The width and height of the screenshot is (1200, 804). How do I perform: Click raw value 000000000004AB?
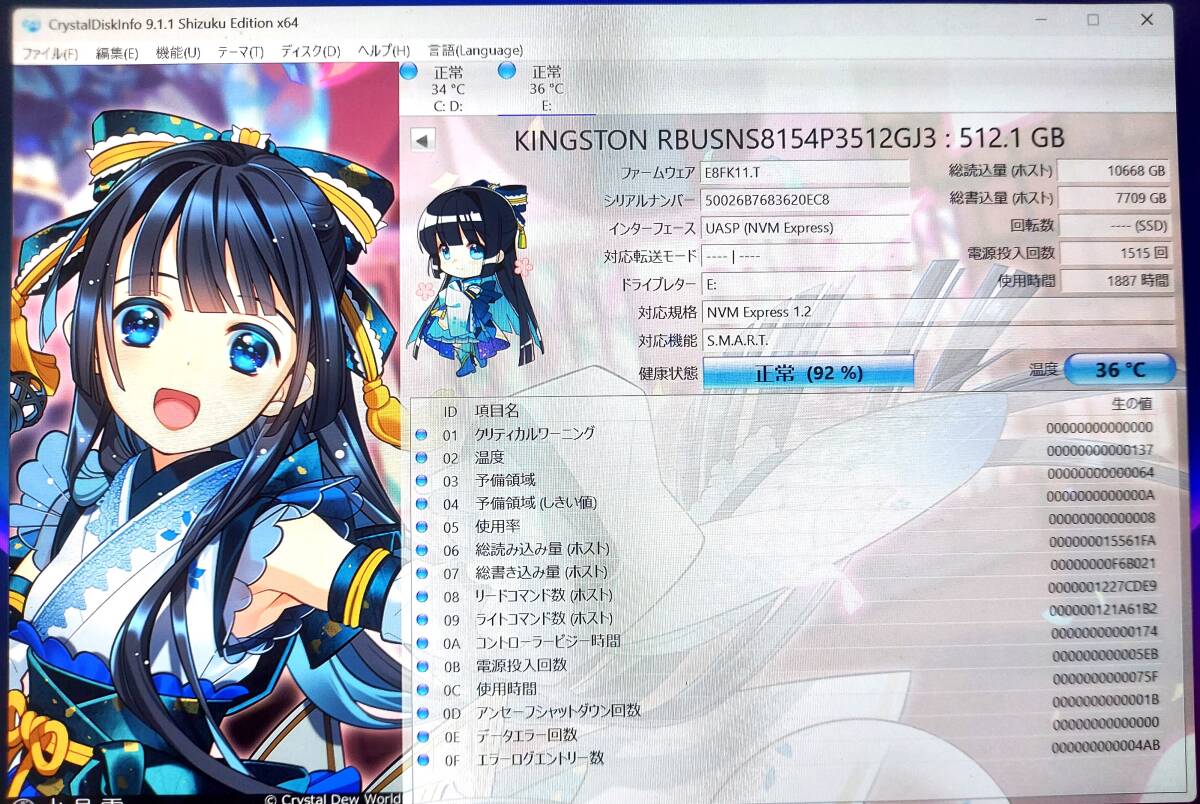coord(1106,745)
